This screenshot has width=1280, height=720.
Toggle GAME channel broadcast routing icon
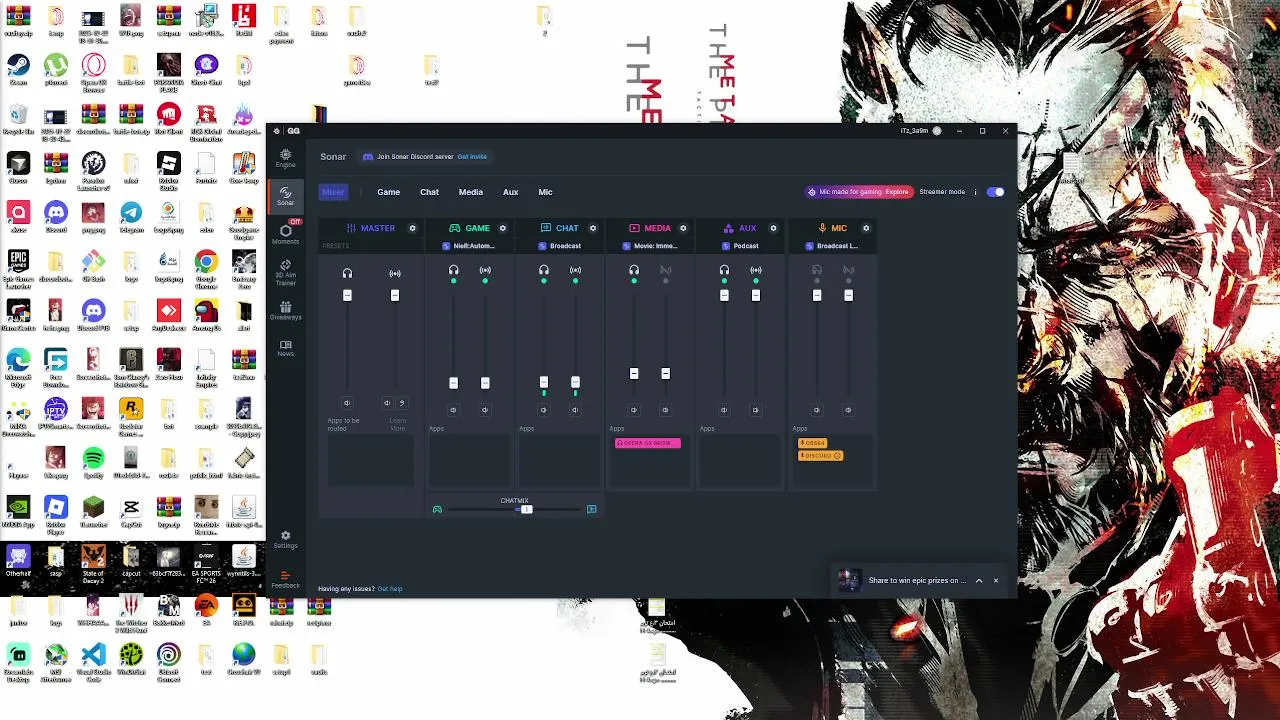pyautogui.click(x=485, y=270)
